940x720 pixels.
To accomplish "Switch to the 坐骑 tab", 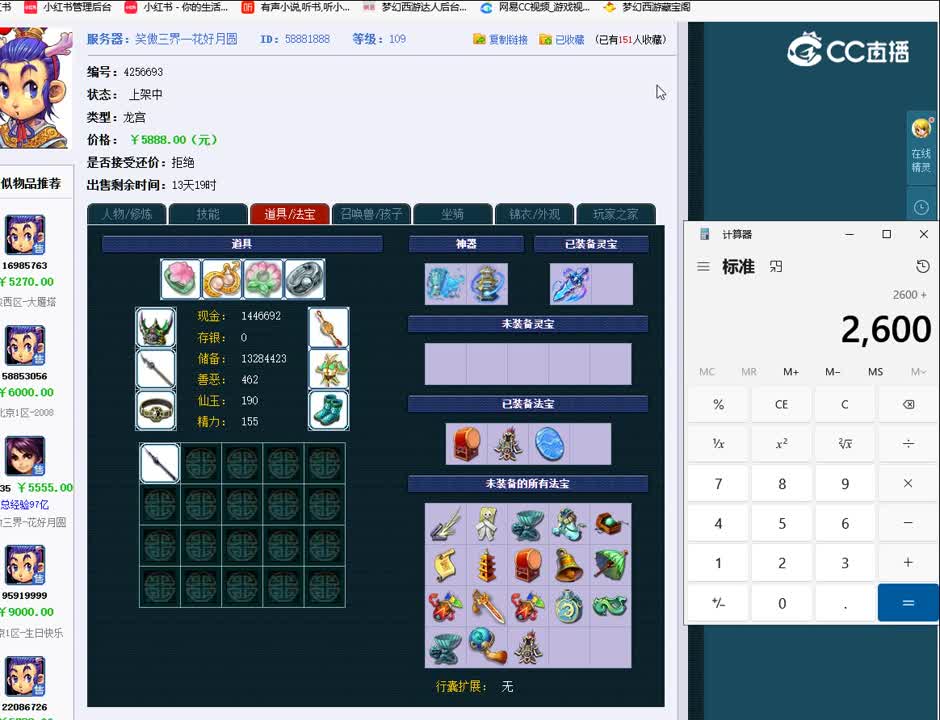I will (x=453, y=214).
